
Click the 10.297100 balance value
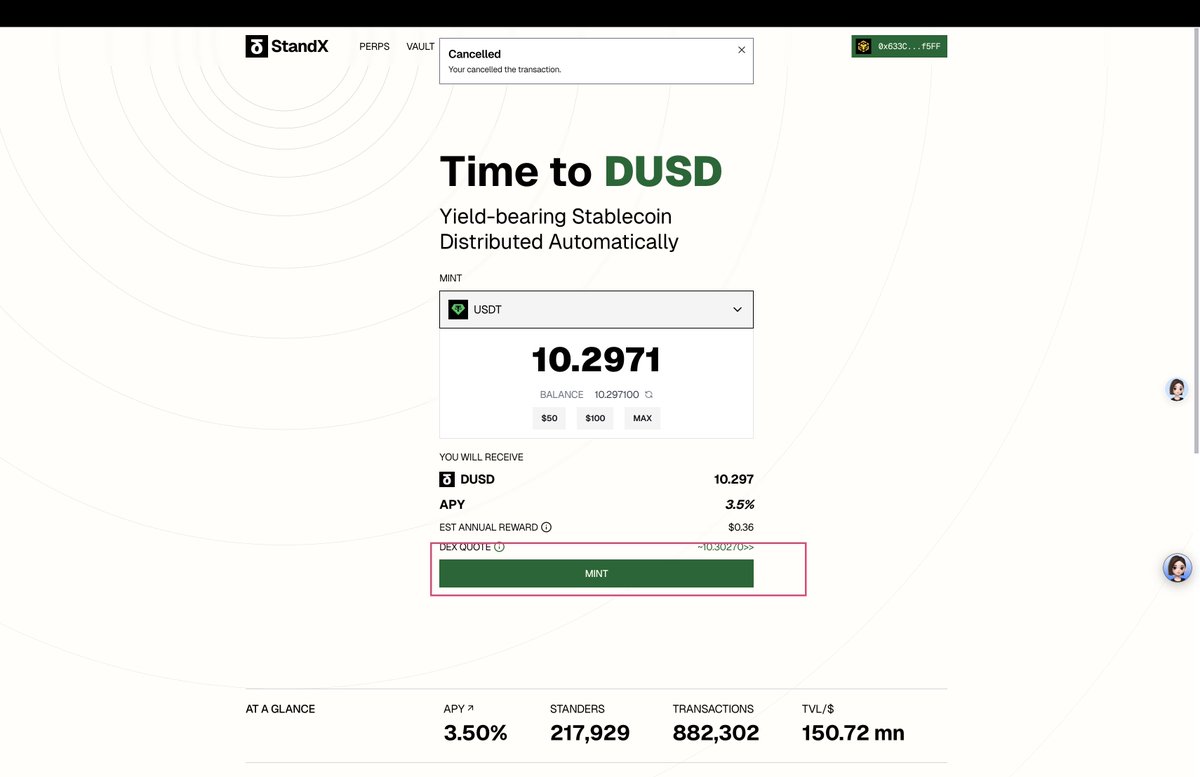click(x=617, y=395)
